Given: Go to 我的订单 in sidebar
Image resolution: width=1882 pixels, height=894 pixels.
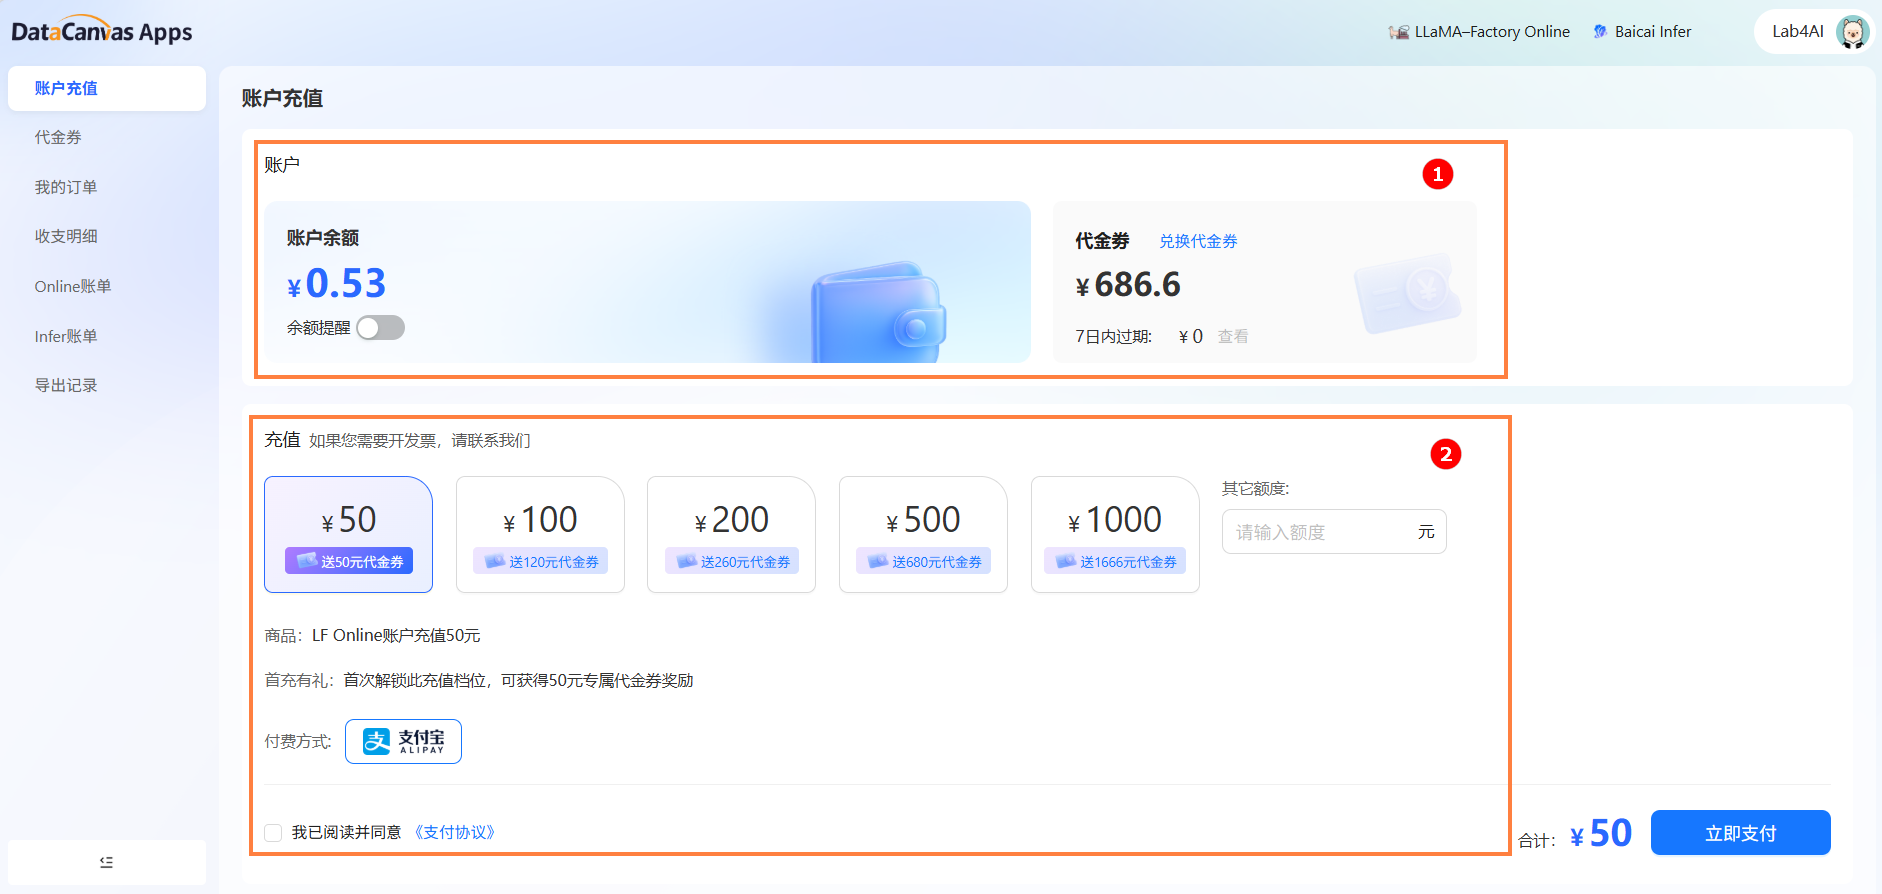Looking at the screenshot, I should (x=66, y=187).
